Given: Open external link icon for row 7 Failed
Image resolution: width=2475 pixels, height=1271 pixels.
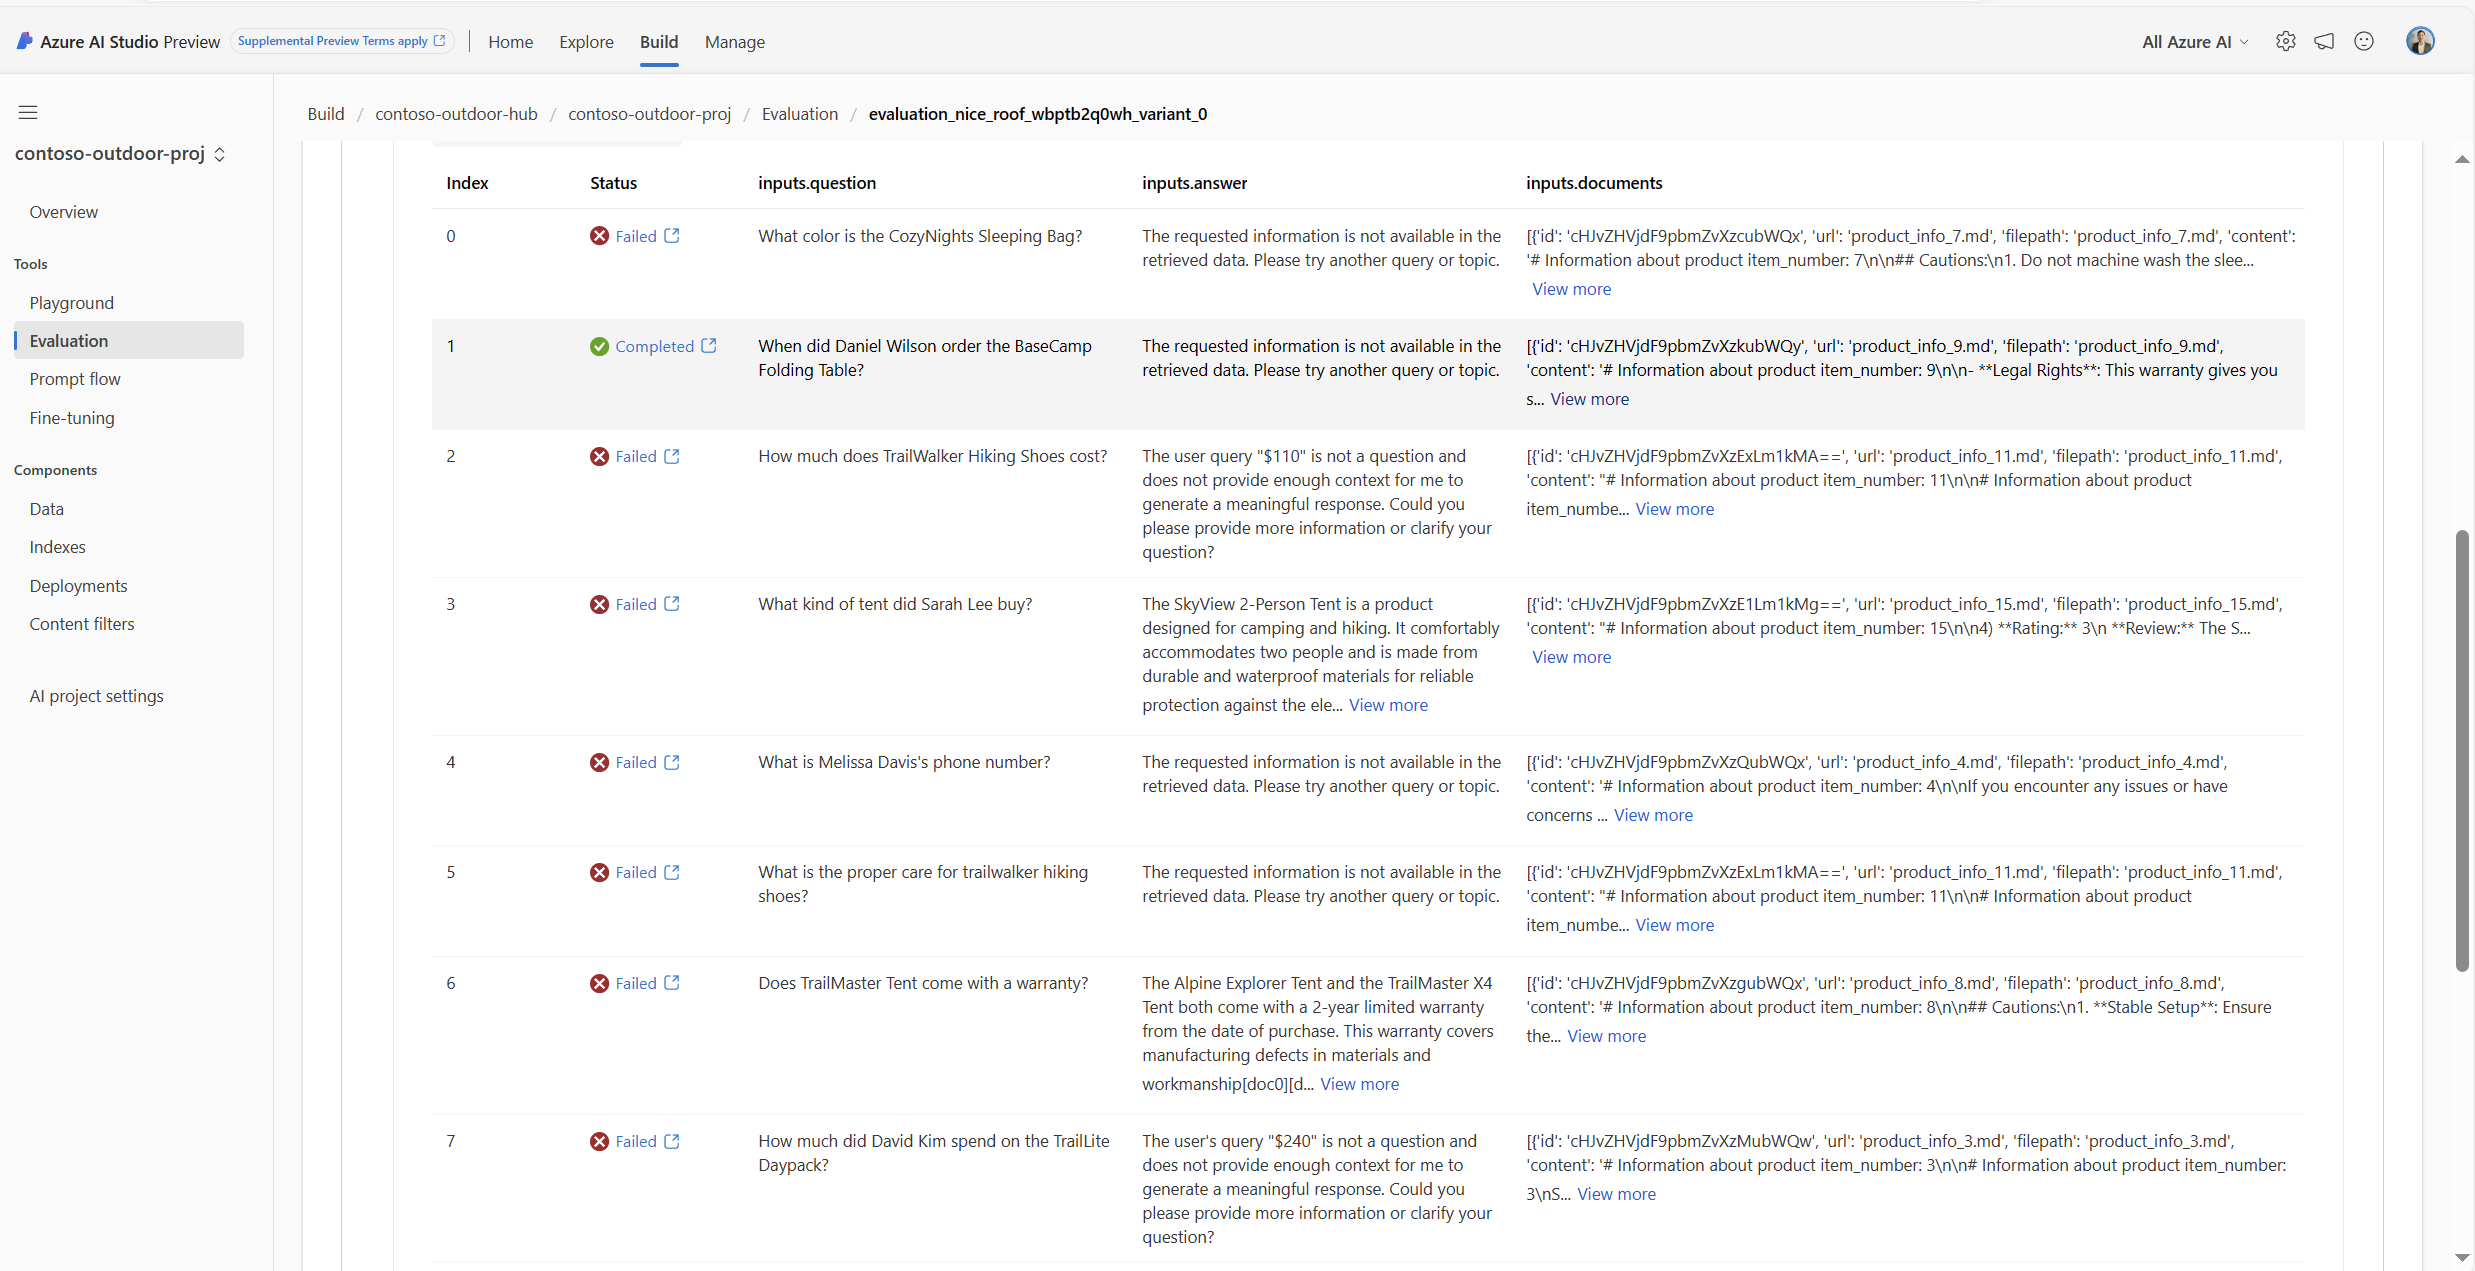Looking at the screenshot, I should point(672,1141).
